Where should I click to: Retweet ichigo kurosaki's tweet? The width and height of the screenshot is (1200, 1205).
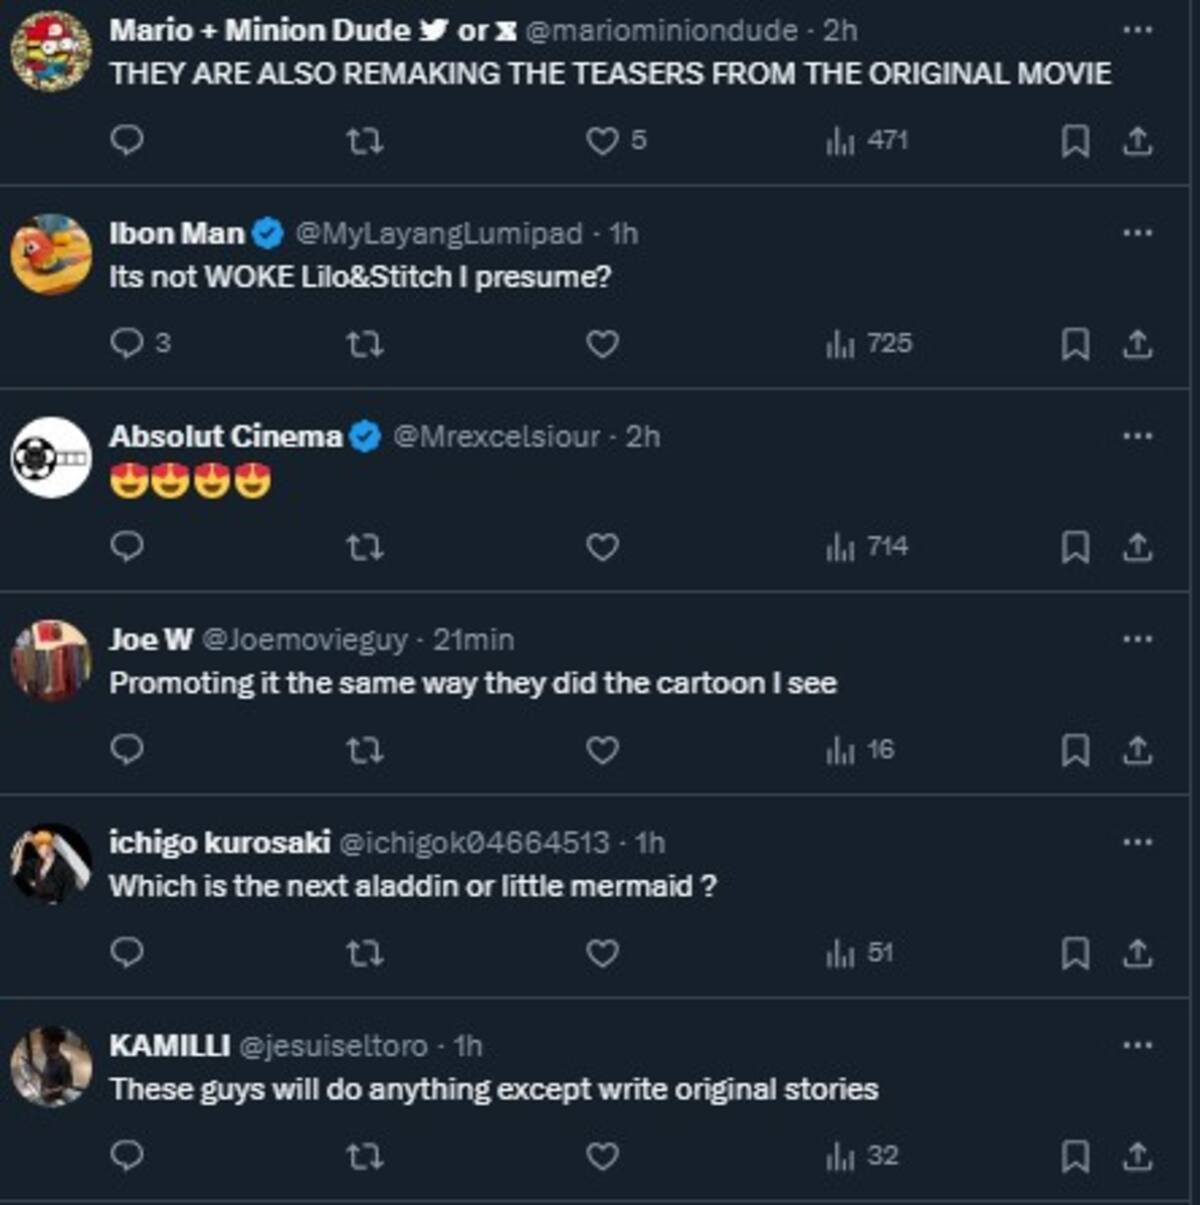coord(364,953)
